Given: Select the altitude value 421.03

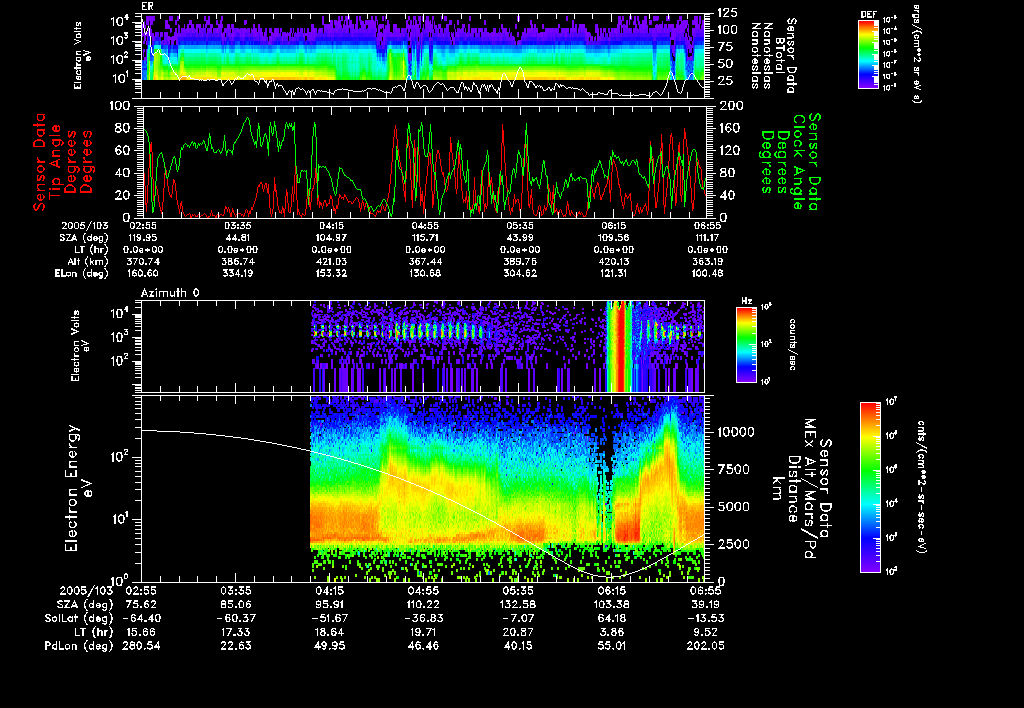Looking at the screenshot, I should coord(330,261).
